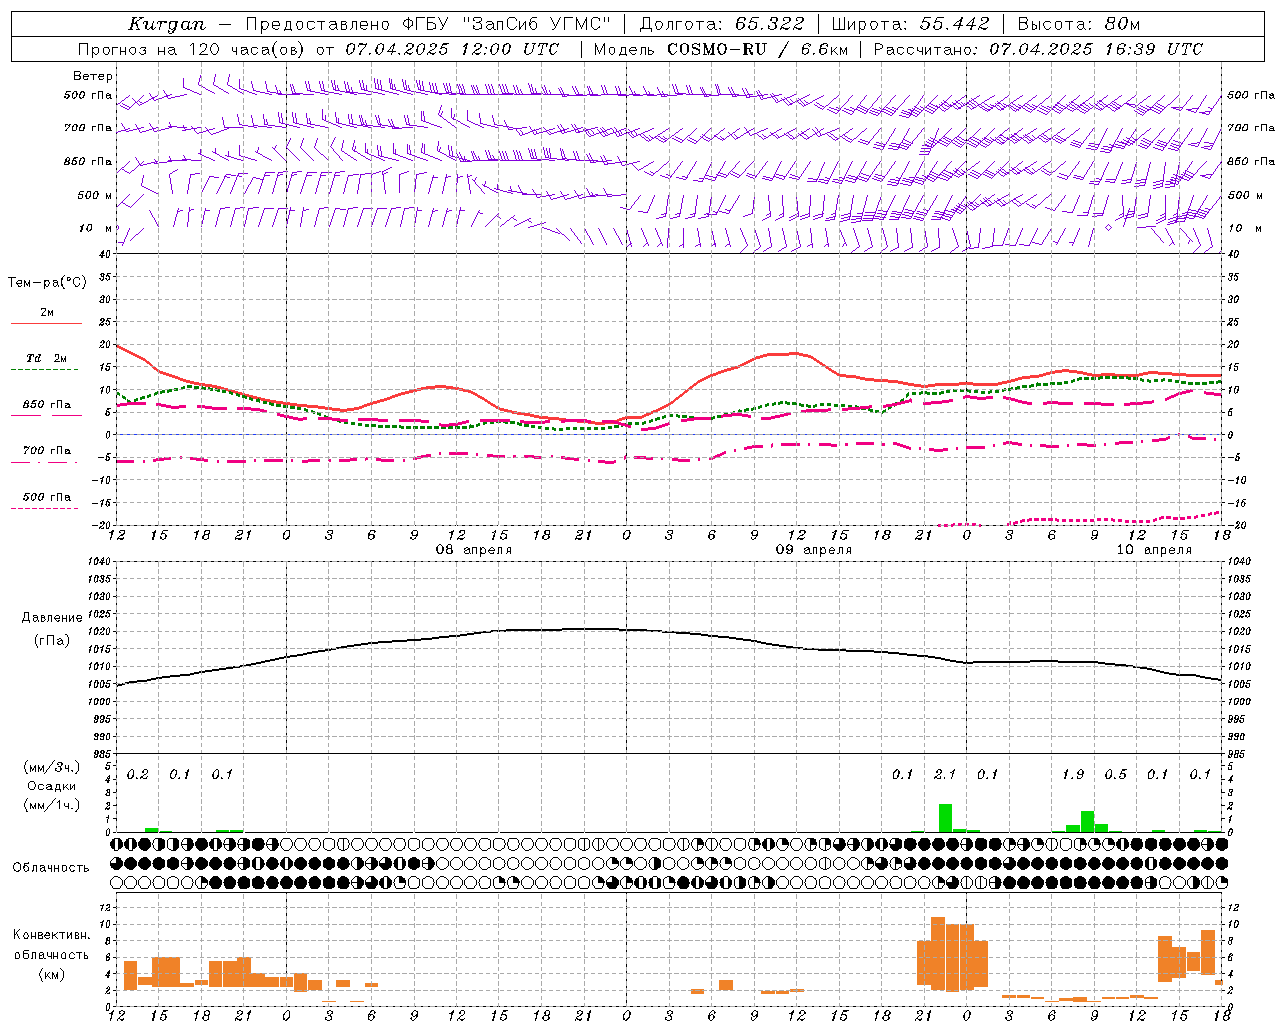The image size is (1280, 1024).
Task: Click the Облачность row label
Action: (51, 868)
